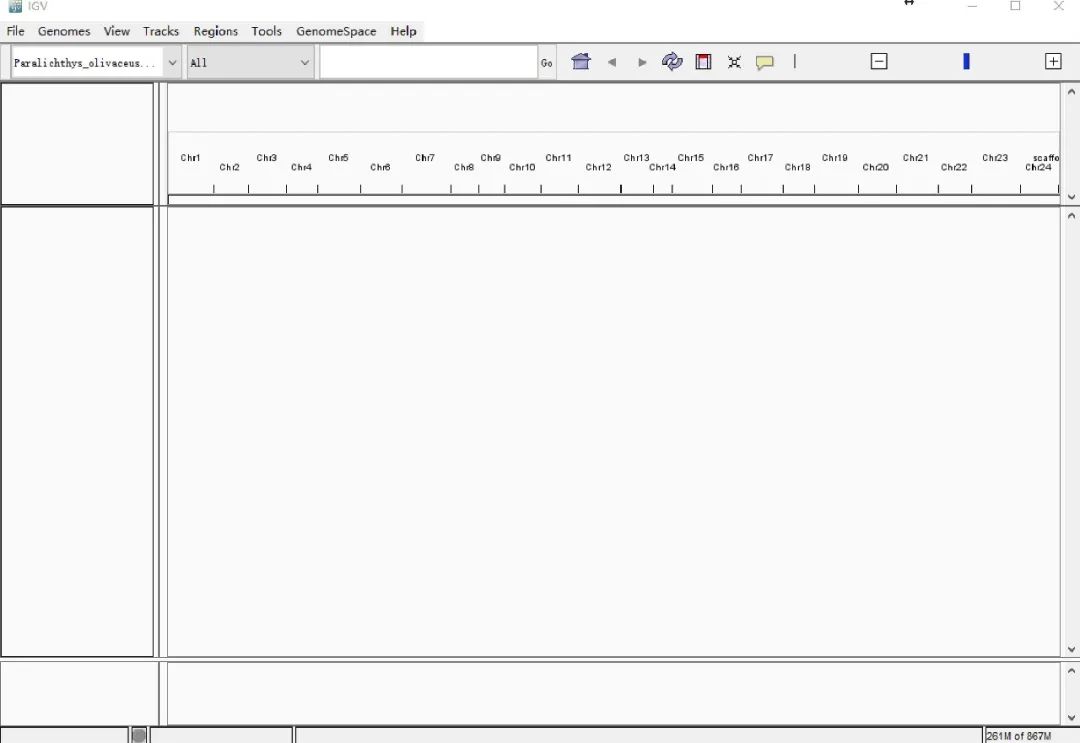Select Chr18 label in ruler

[798, 167]
